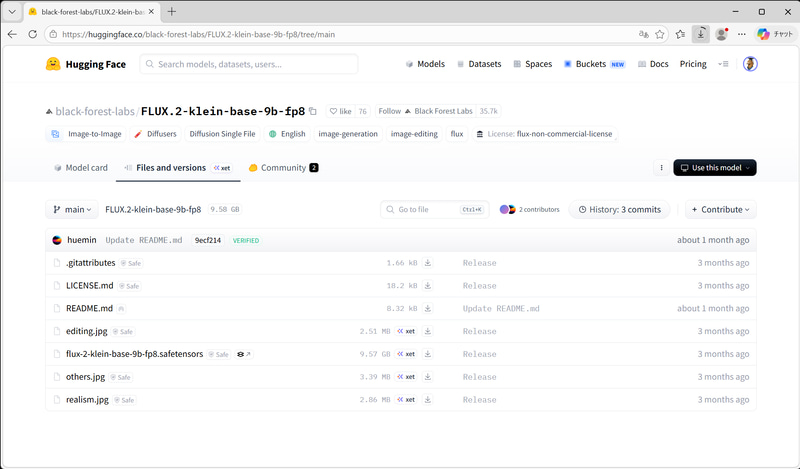Expand the main branch selector

(x=72, y=209)
